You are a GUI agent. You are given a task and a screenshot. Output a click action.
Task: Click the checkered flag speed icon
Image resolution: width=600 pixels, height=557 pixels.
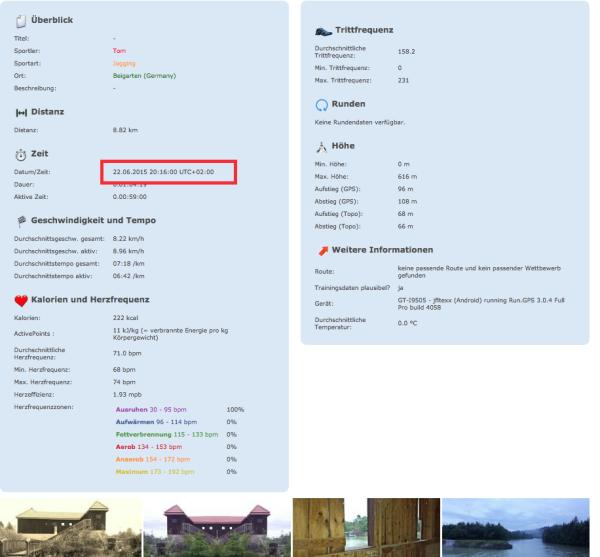pyautogui.click(x=21, y=220)
